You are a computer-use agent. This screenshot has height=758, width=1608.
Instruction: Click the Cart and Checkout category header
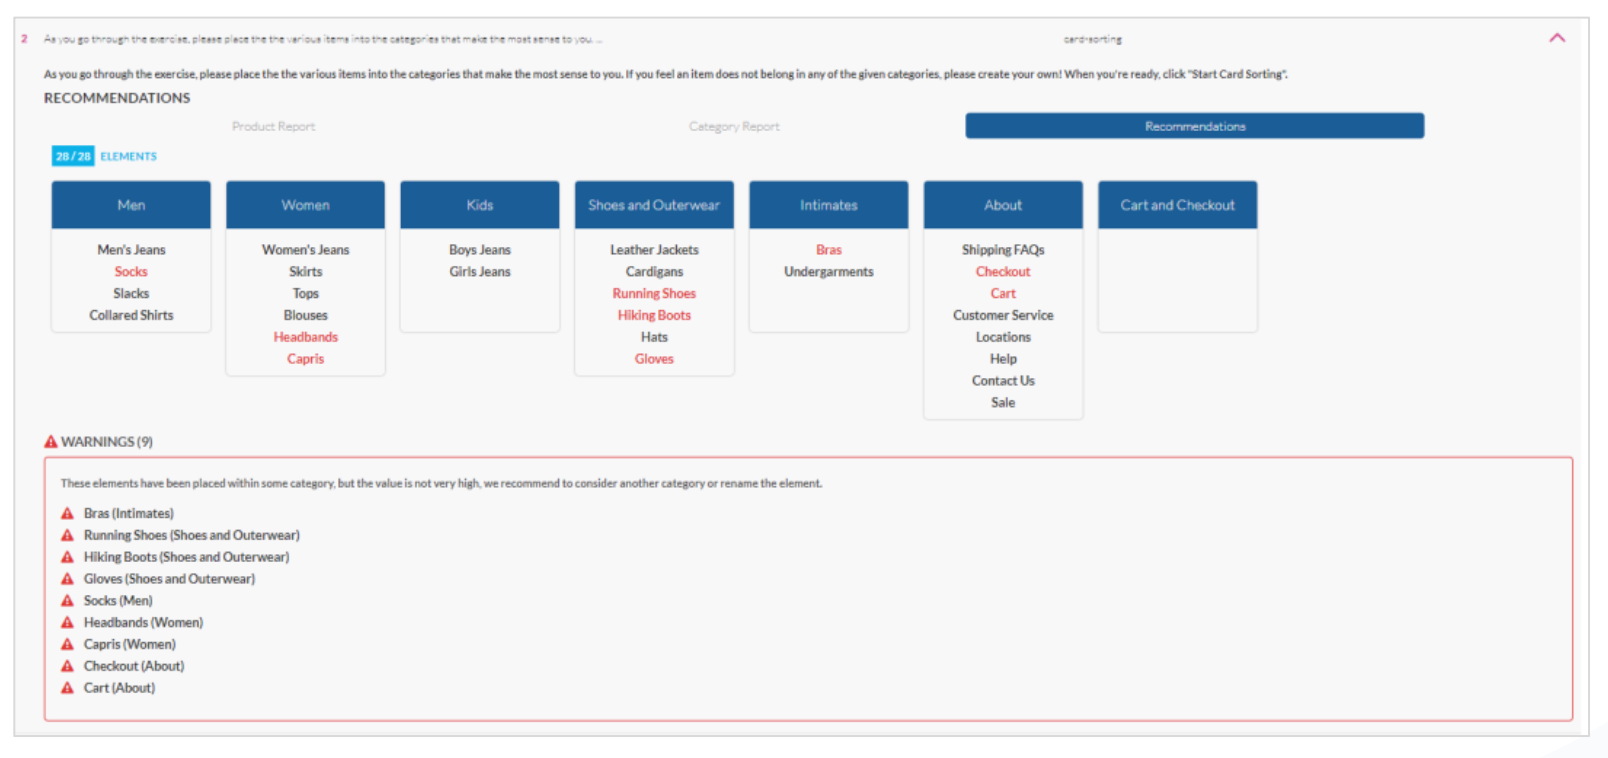point(1177,205)
